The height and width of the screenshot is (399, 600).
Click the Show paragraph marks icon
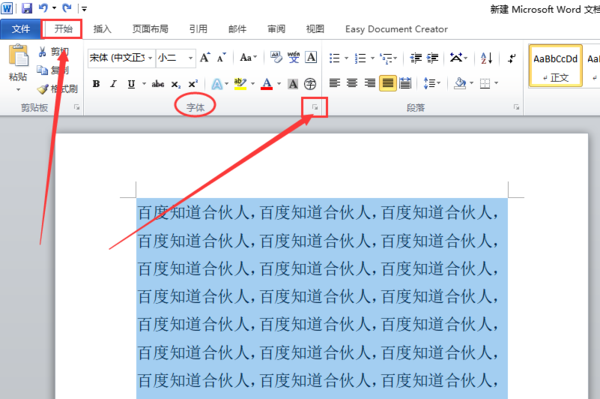[512, 58]
